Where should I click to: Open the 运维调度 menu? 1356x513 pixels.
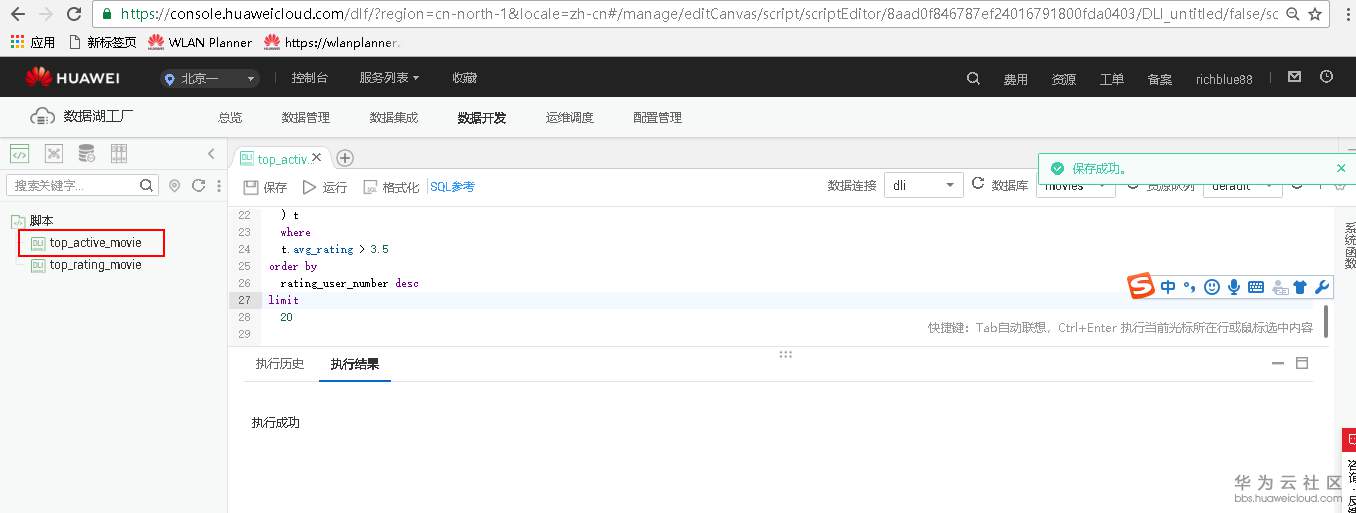(x=570, y=117)
